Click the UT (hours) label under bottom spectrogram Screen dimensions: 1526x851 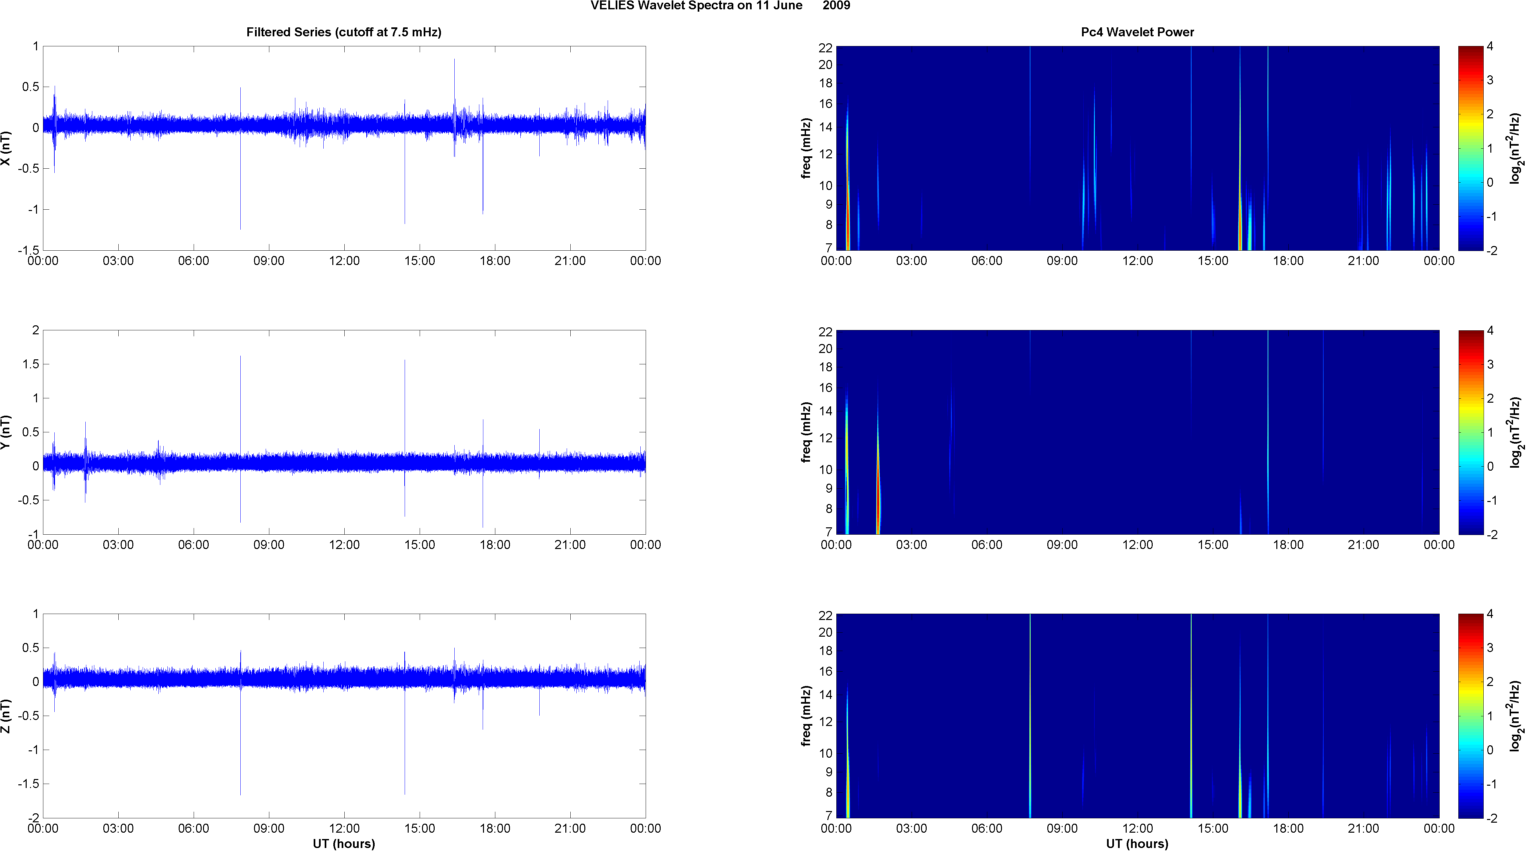pos(1137,844)
